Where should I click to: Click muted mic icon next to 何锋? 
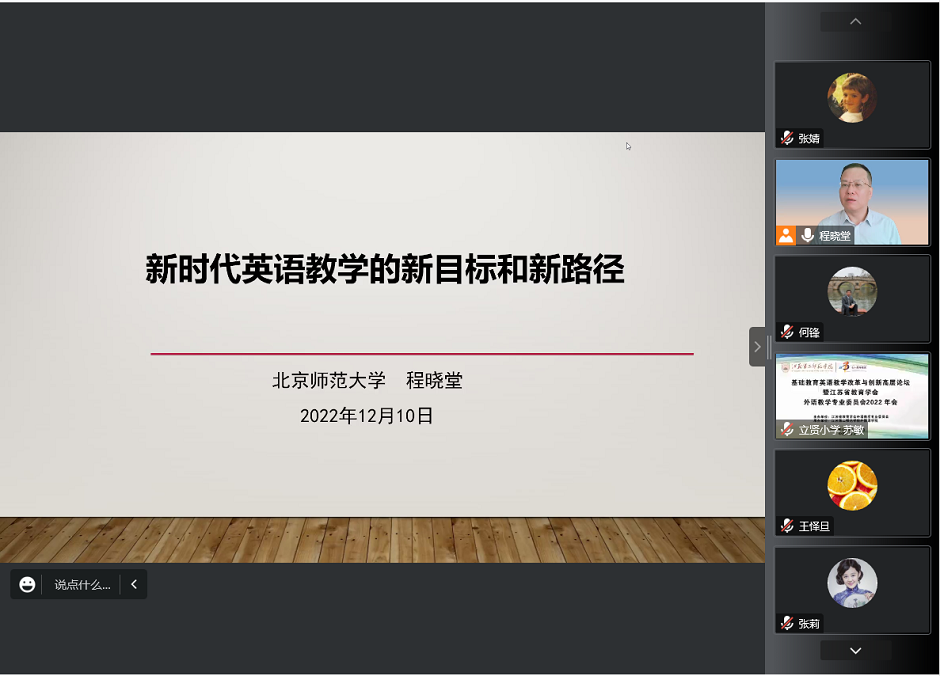pyautogui.click(x=787, y=332)
